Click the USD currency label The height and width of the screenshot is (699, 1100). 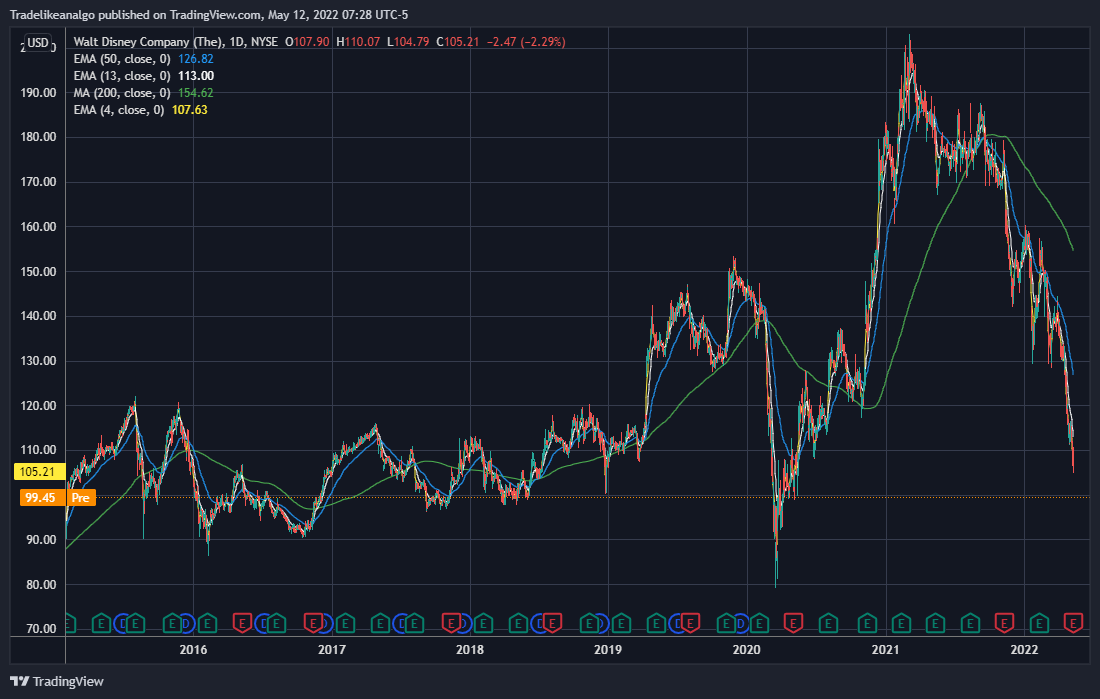pyautogui.click(x=38, y=43)
